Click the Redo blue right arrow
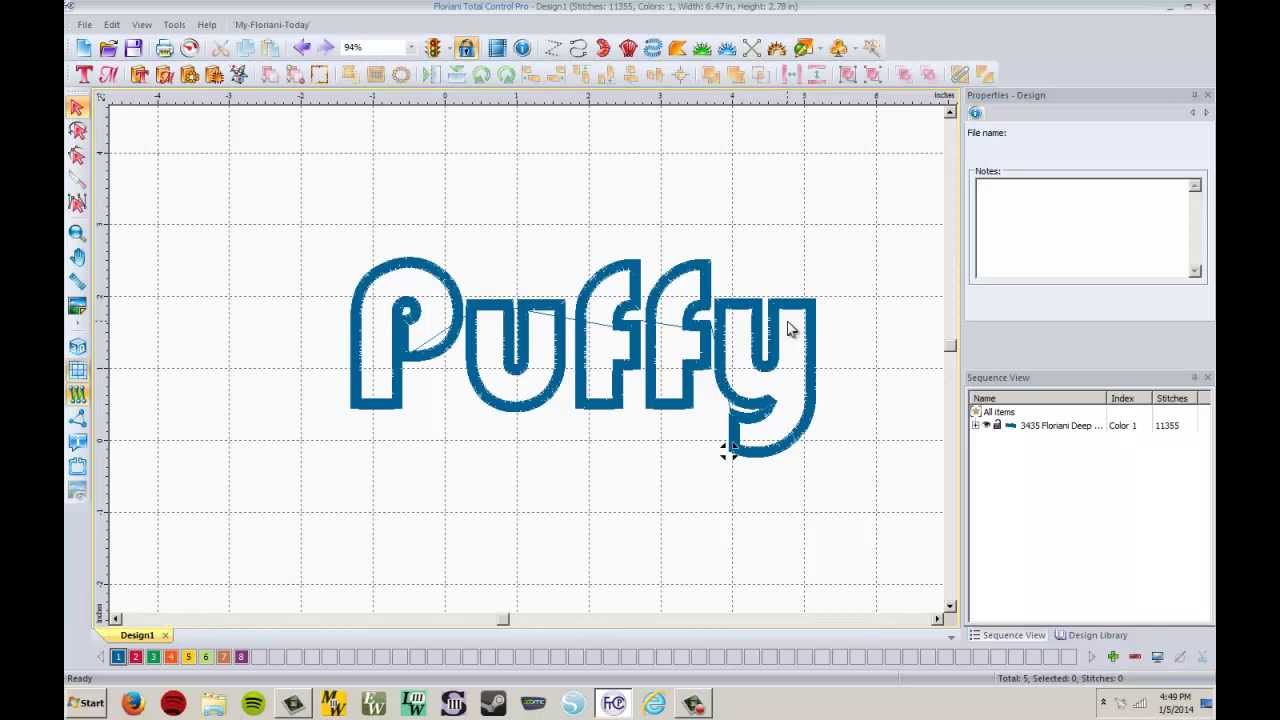 (325, 48)
